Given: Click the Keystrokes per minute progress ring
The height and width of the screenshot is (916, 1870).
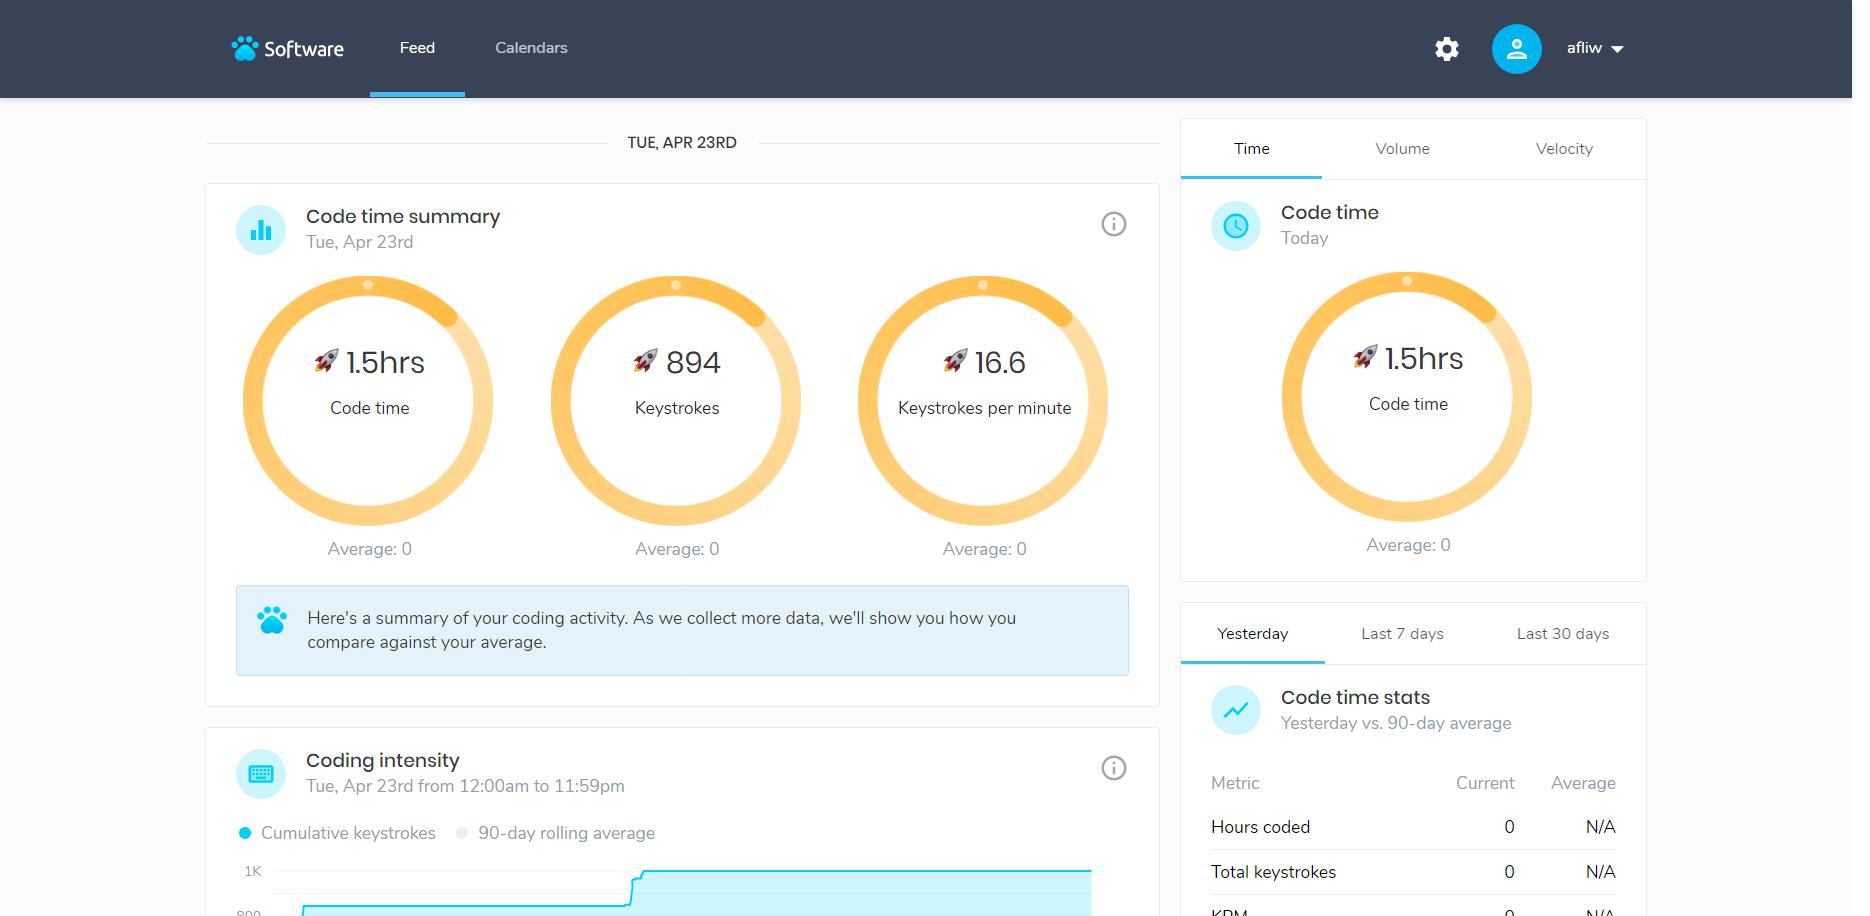Looking at the screenshot, I should tap(983, 400).
